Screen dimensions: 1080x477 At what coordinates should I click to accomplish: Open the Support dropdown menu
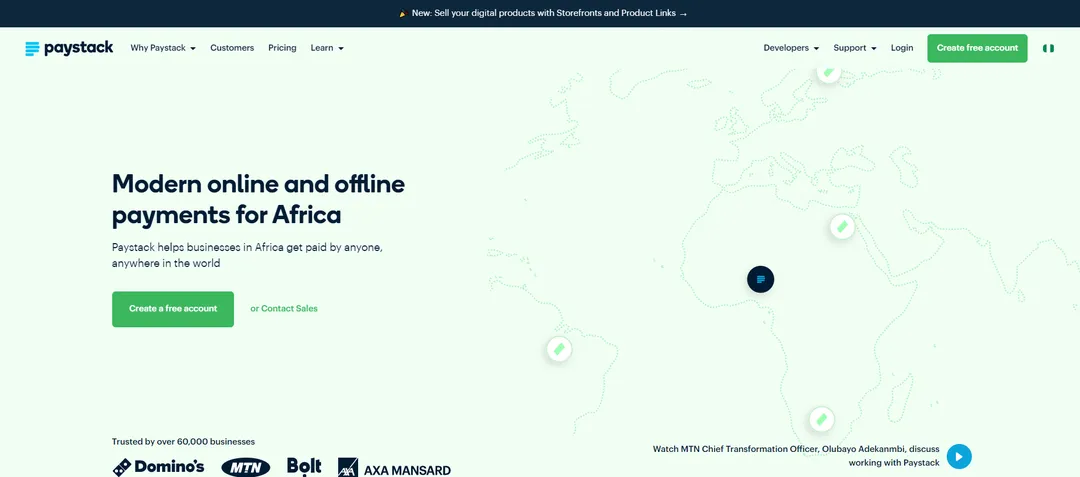coord(855,48)
